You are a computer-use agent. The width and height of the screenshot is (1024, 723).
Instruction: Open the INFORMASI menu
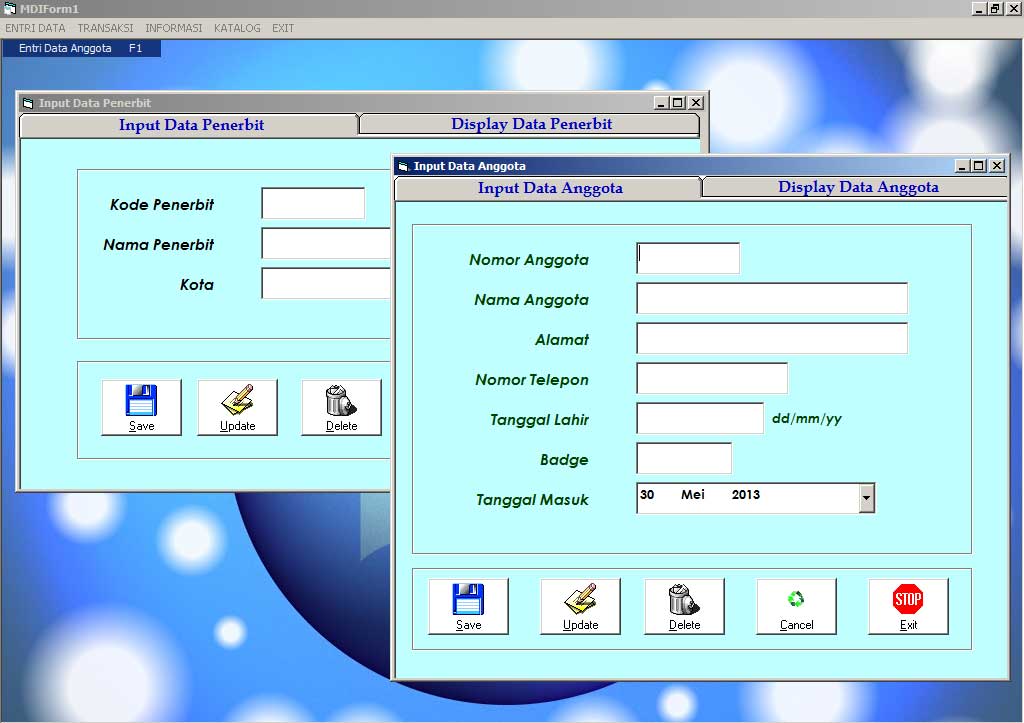tap(173, 28)
